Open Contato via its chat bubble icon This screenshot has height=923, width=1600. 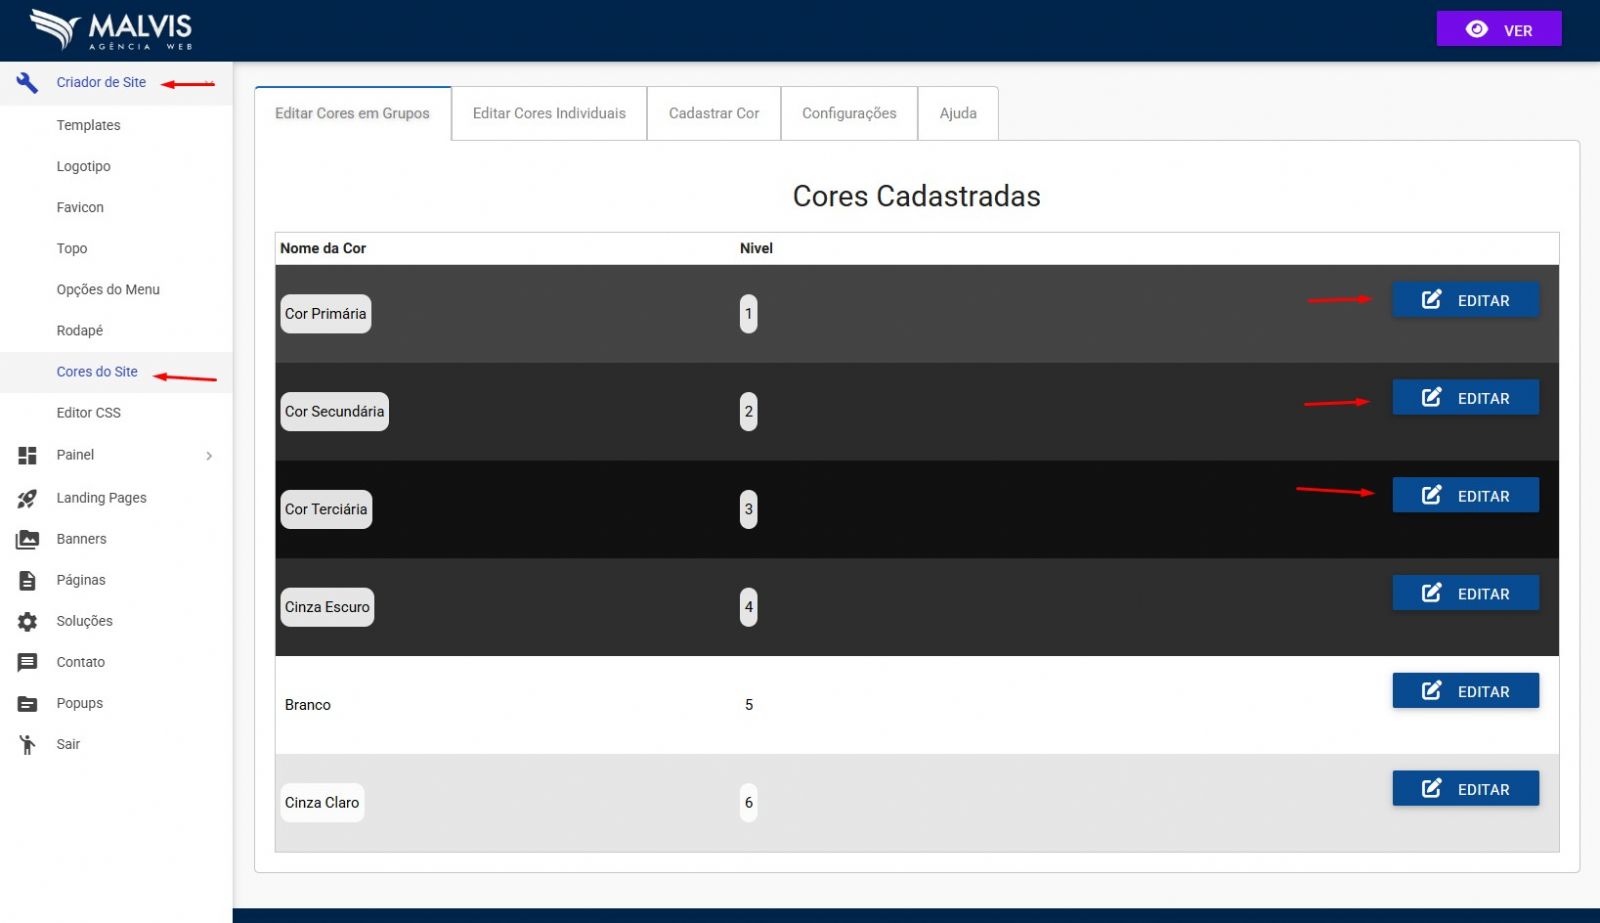click(x=27, y=662)
